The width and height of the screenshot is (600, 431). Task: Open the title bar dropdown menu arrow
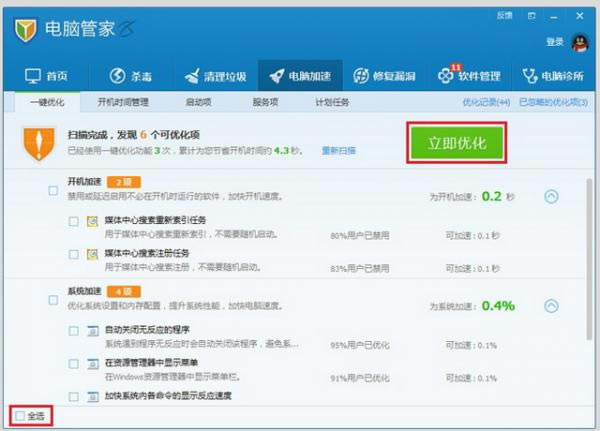pyautogui.click(x=533, y=16)
